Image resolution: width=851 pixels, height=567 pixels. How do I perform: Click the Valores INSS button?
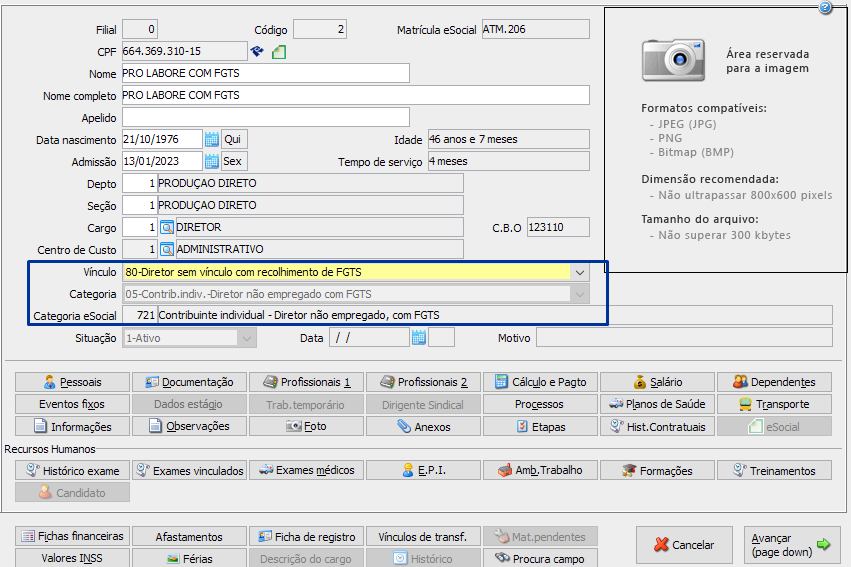pos(72,558)
